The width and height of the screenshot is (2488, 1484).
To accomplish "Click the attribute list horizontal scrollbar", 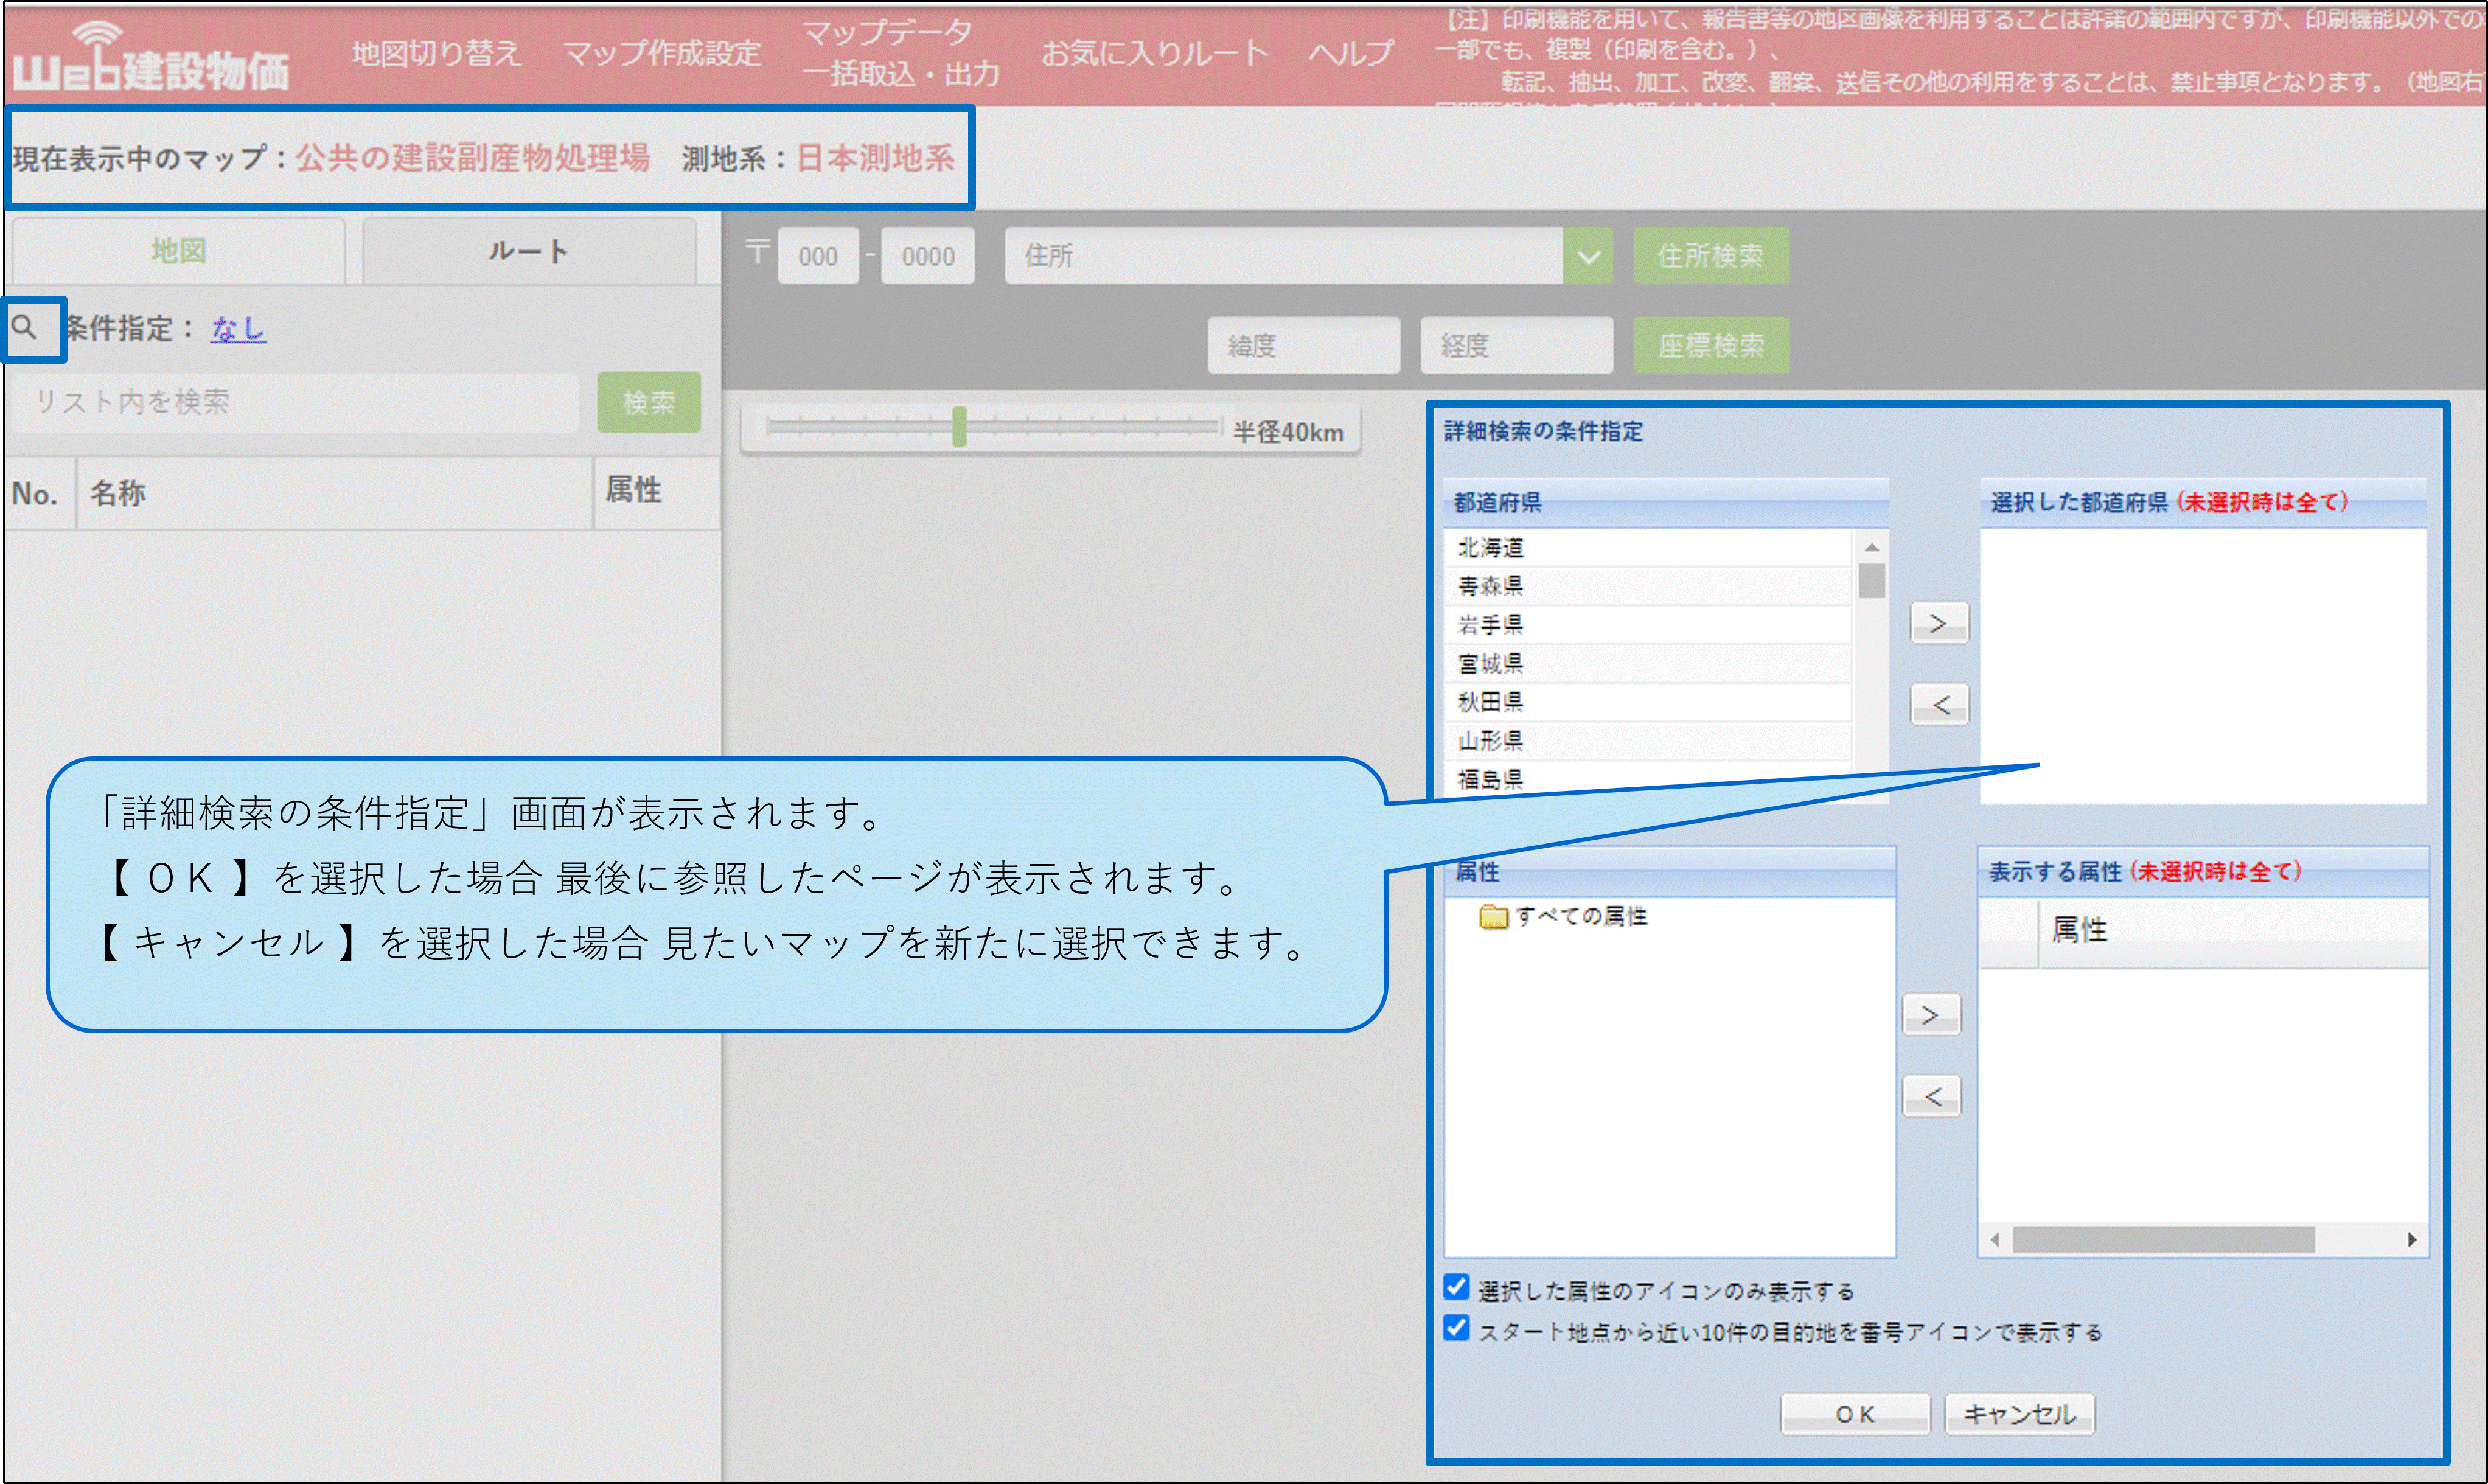I will click(2163, 1240).
